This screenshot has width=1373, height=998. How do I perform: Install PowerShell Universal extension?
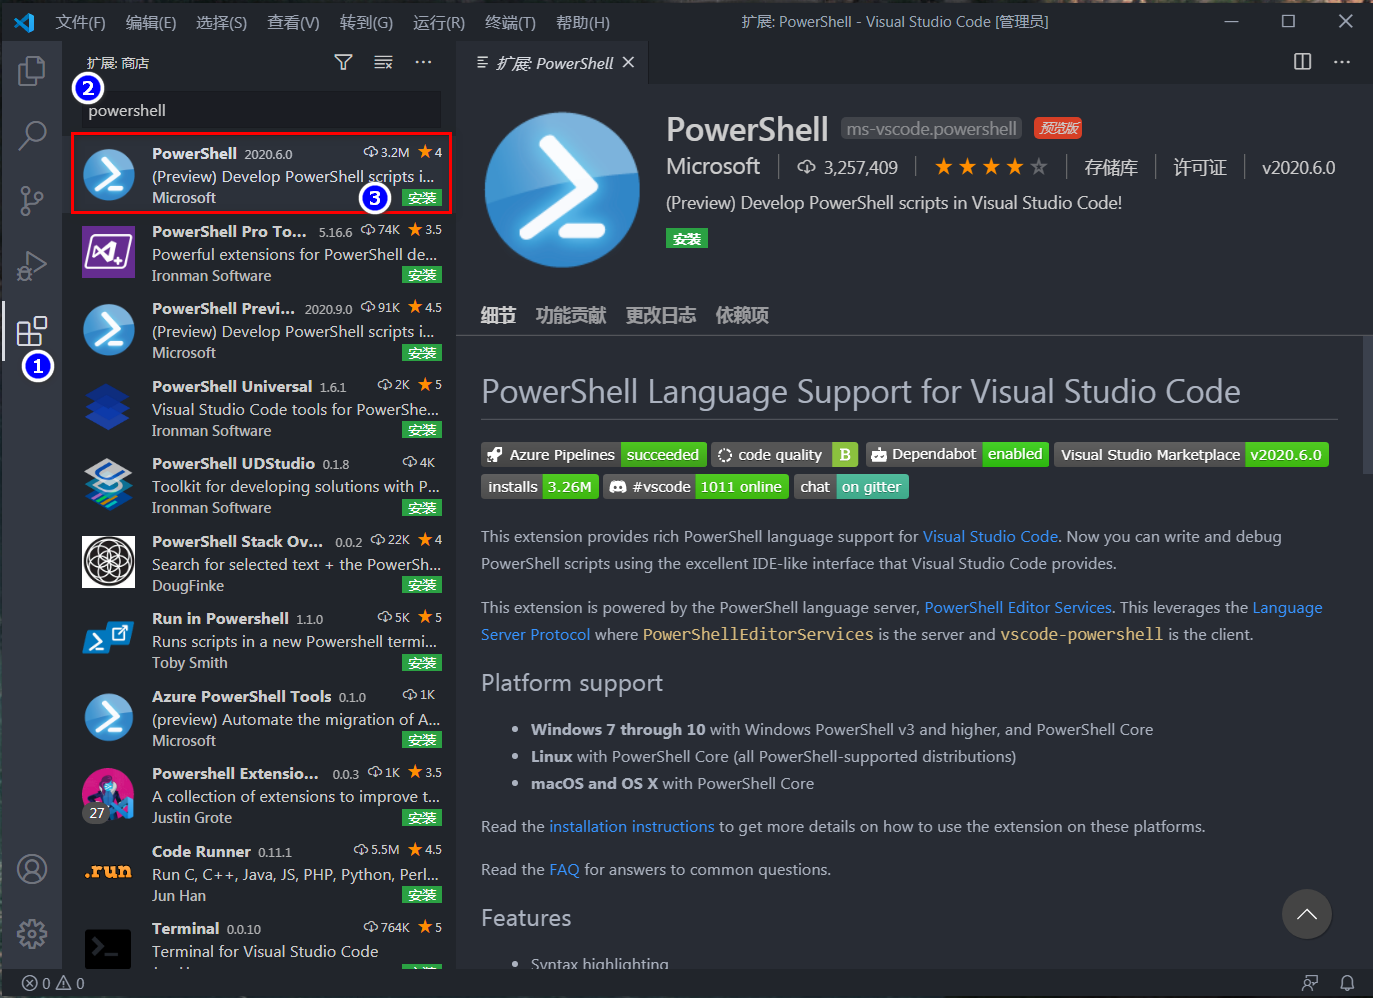422,430
